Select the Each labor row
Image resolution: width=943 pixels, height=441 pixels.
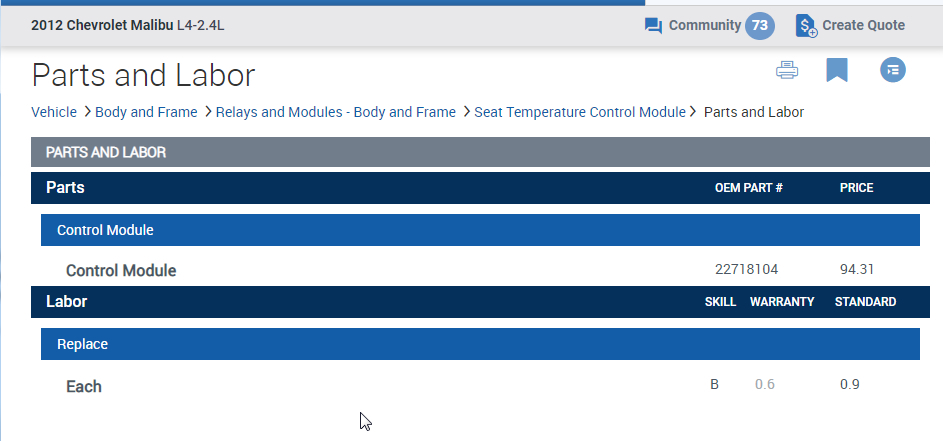84,386
